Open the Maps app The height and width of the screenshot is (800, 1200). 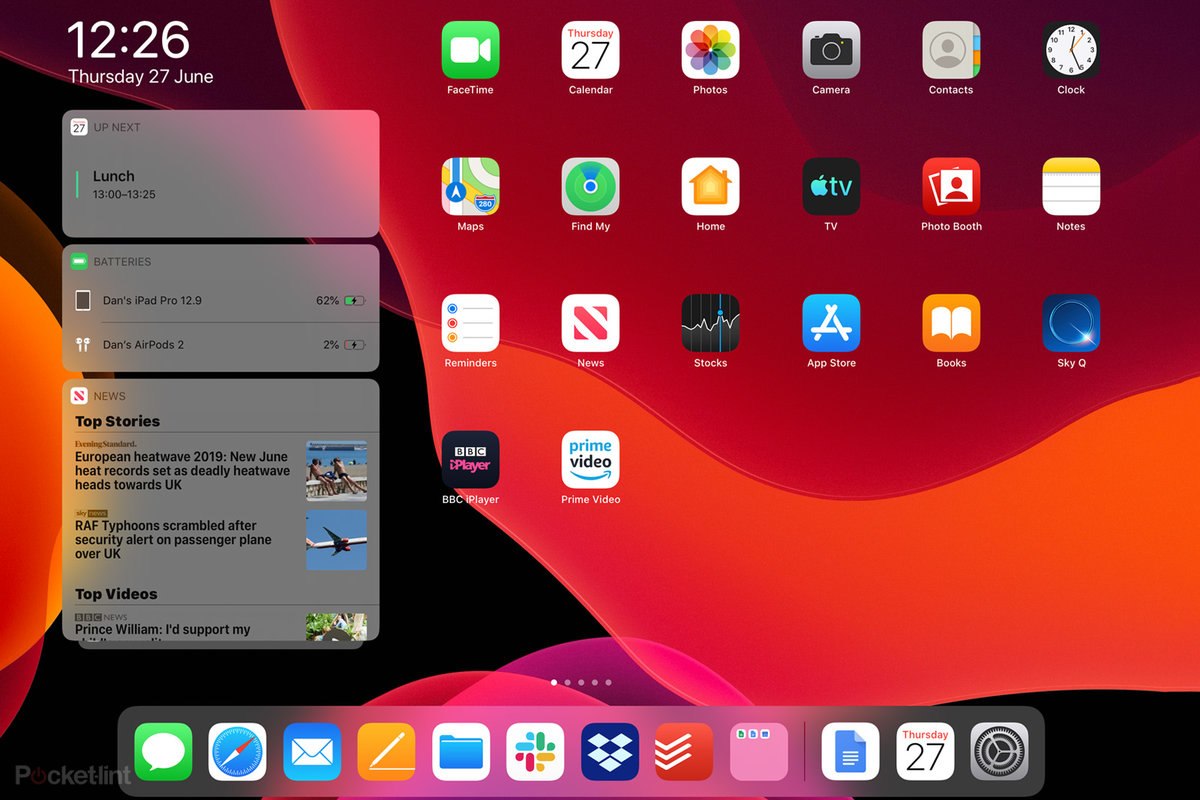[470, 186]
